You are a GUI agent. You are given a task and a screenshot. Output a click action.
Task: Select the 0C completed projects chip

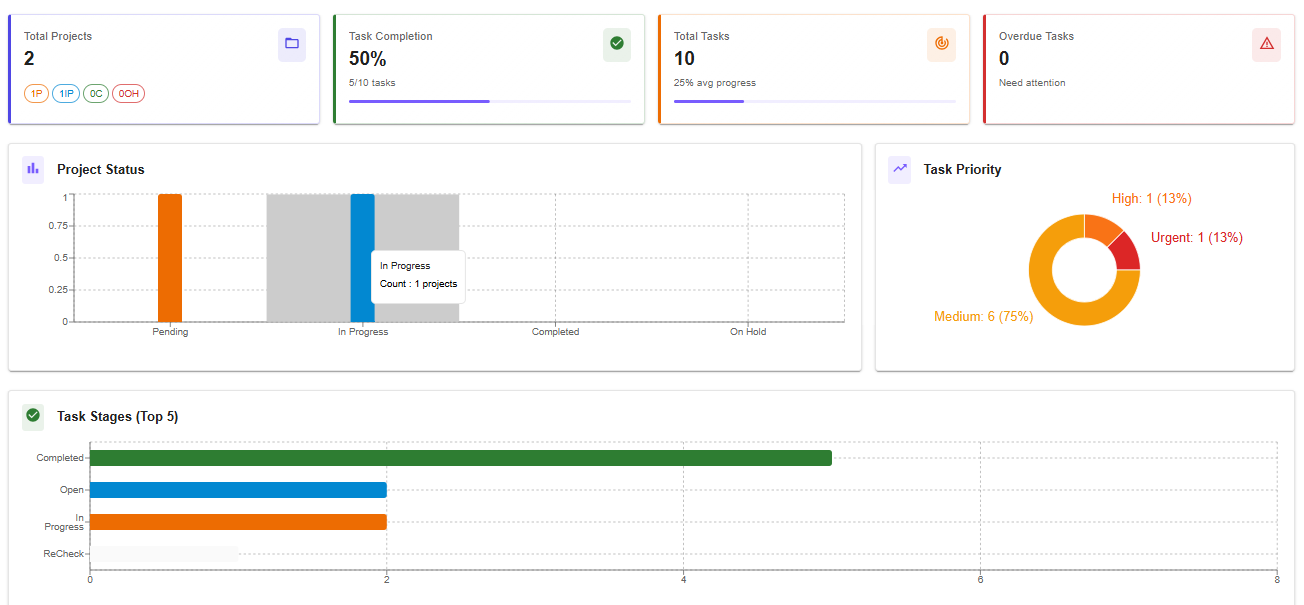[x=96, y=94]
